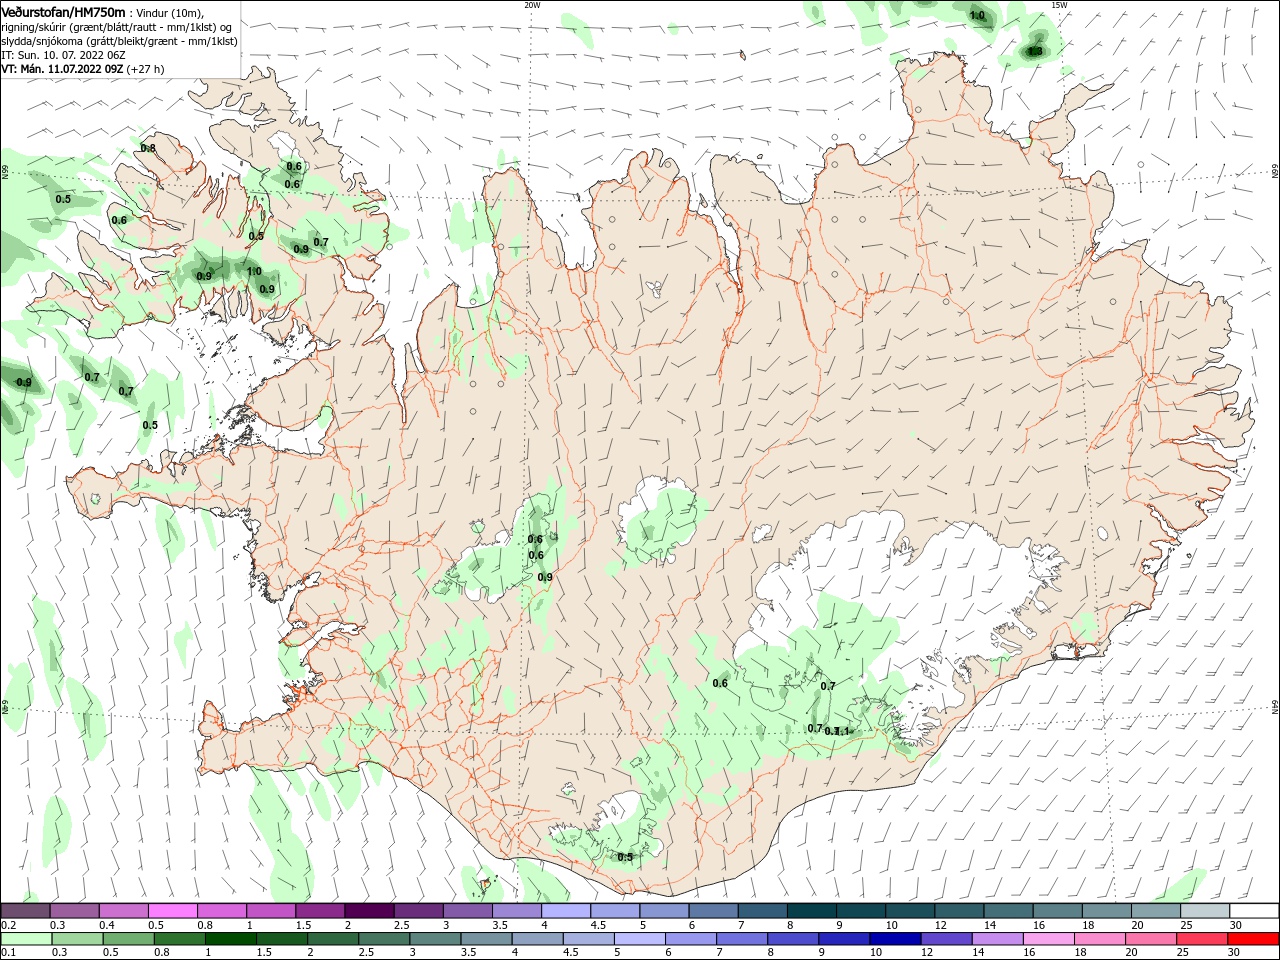Pick the dark purple 2 swatch in upper legend
This screenshot has width=1280, height=960.
click(369, 911)
